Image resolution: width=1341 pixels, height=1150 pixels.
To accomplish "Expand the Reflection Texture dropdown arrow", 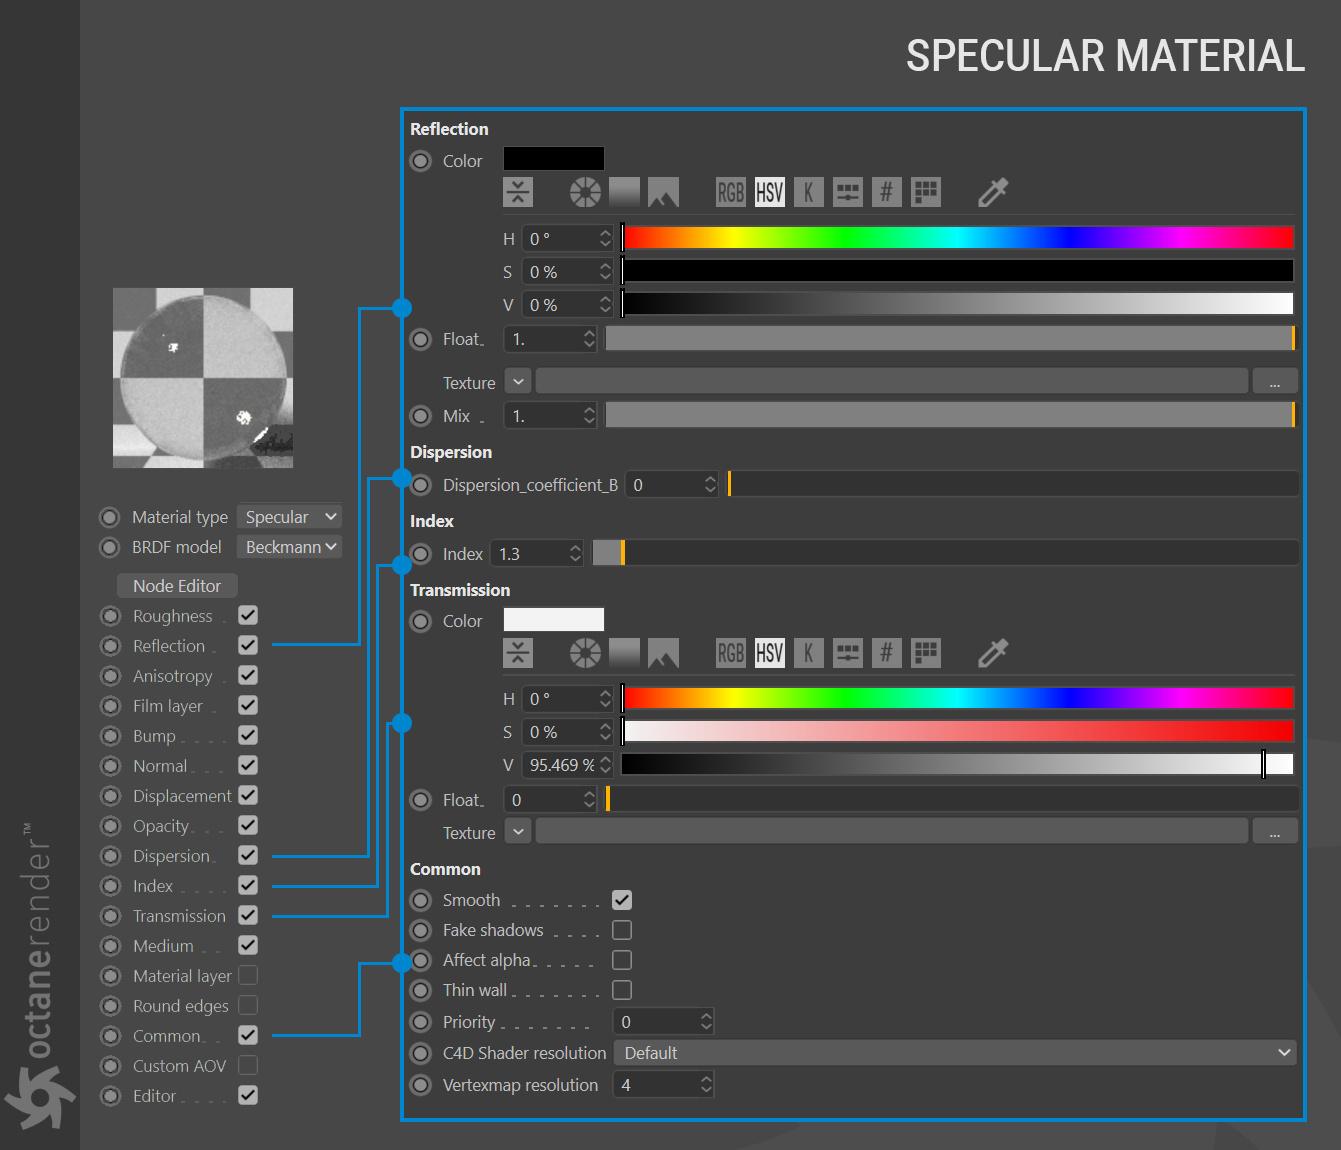I will [518, 382].
